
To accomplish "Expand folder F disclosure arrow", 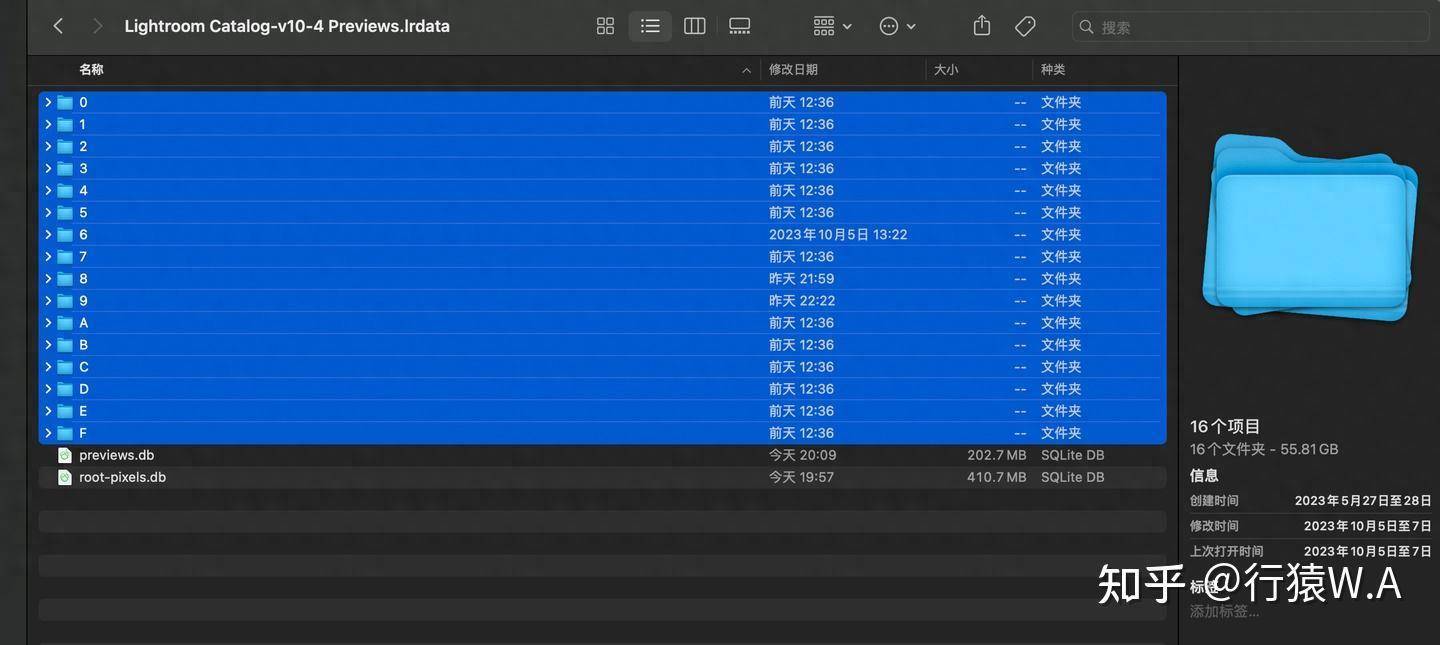I will pos(48,433).
